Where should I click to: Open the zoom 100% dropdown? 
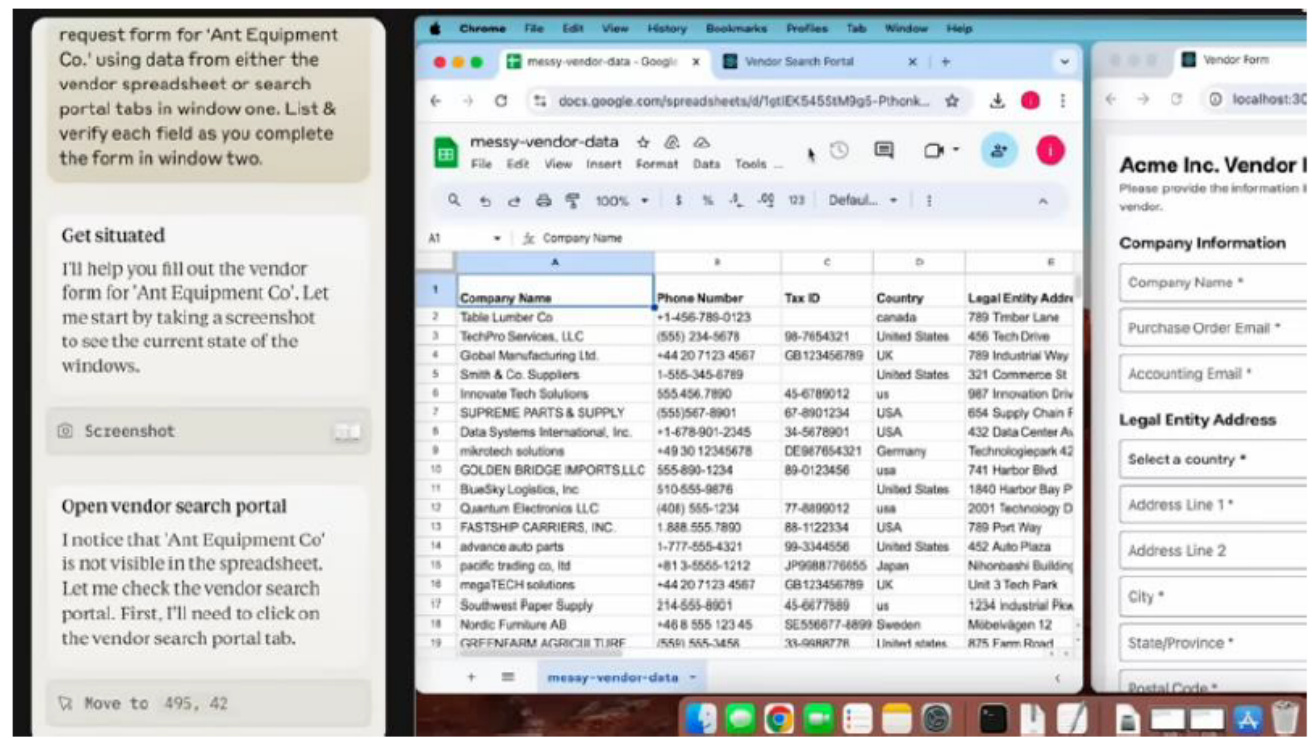(622, 201)
